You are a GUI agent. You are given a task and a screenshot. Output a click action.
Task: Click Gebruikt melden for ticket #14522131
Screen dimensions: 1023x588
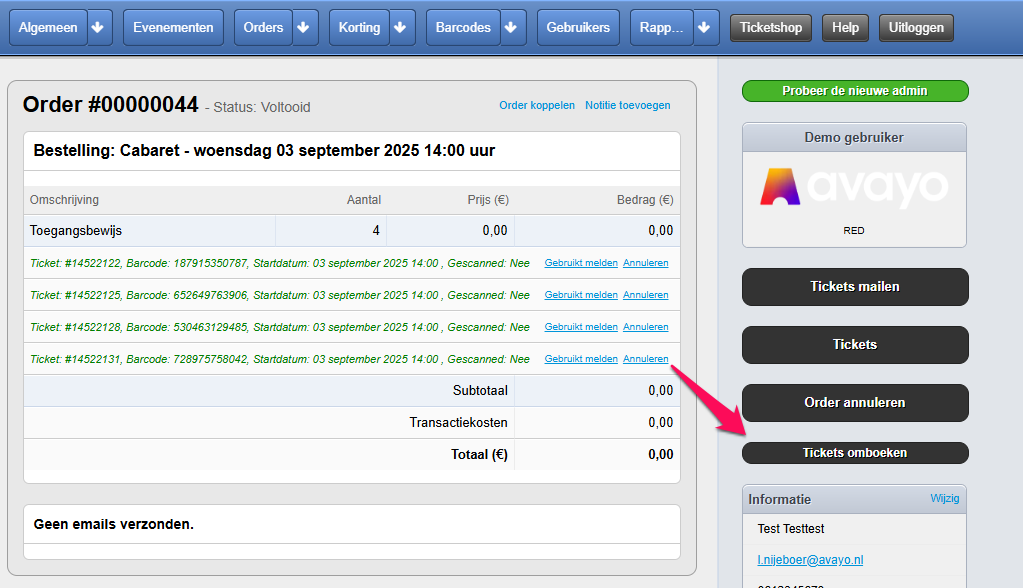tap(581, 359)
